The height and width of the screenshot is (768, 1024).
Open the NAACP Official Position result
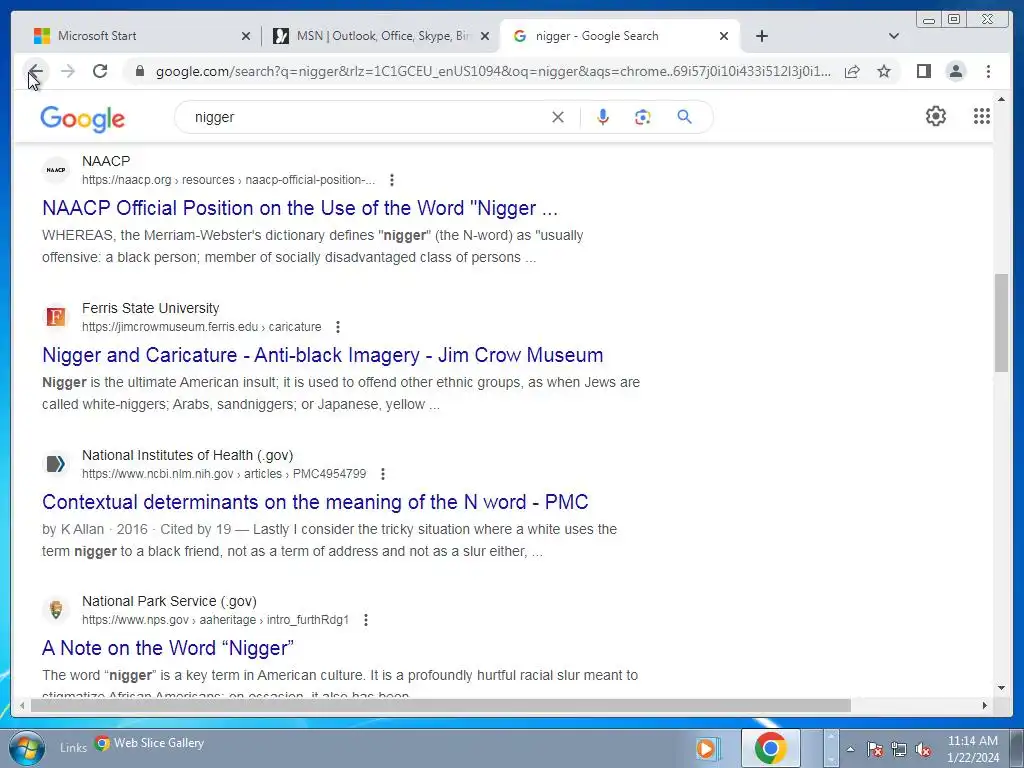(300, 208)
